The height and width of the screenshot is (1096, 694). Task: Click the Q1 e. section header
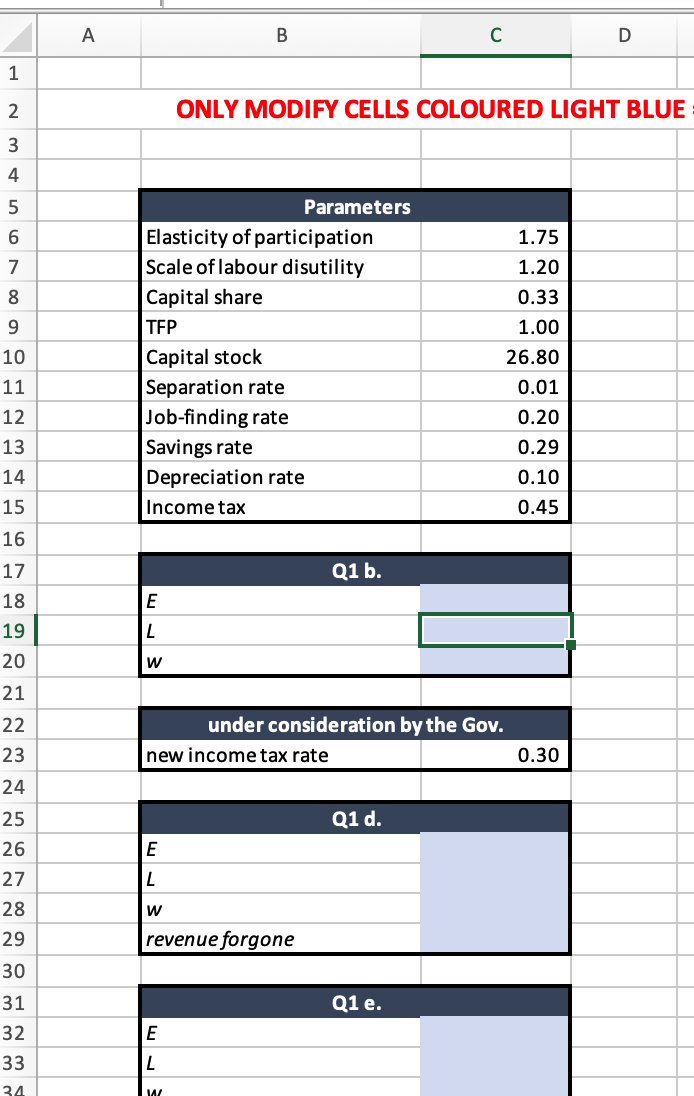(356, 1003)
